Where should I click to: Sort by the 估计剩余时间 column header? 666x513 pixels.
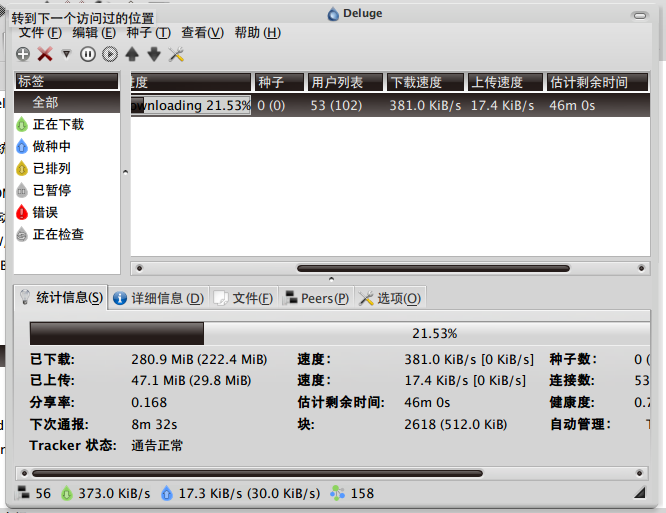click(597, 82)
